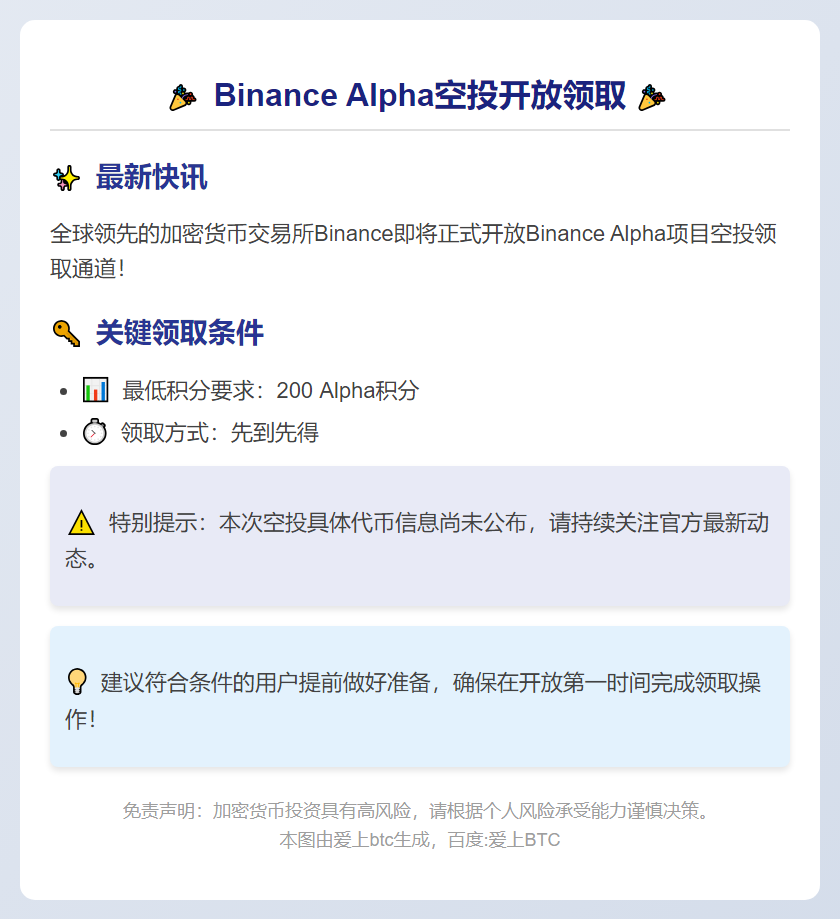Click the lightbulb icon in the tip box
This screenshot has height=919, width=840.
coord(77,682)
